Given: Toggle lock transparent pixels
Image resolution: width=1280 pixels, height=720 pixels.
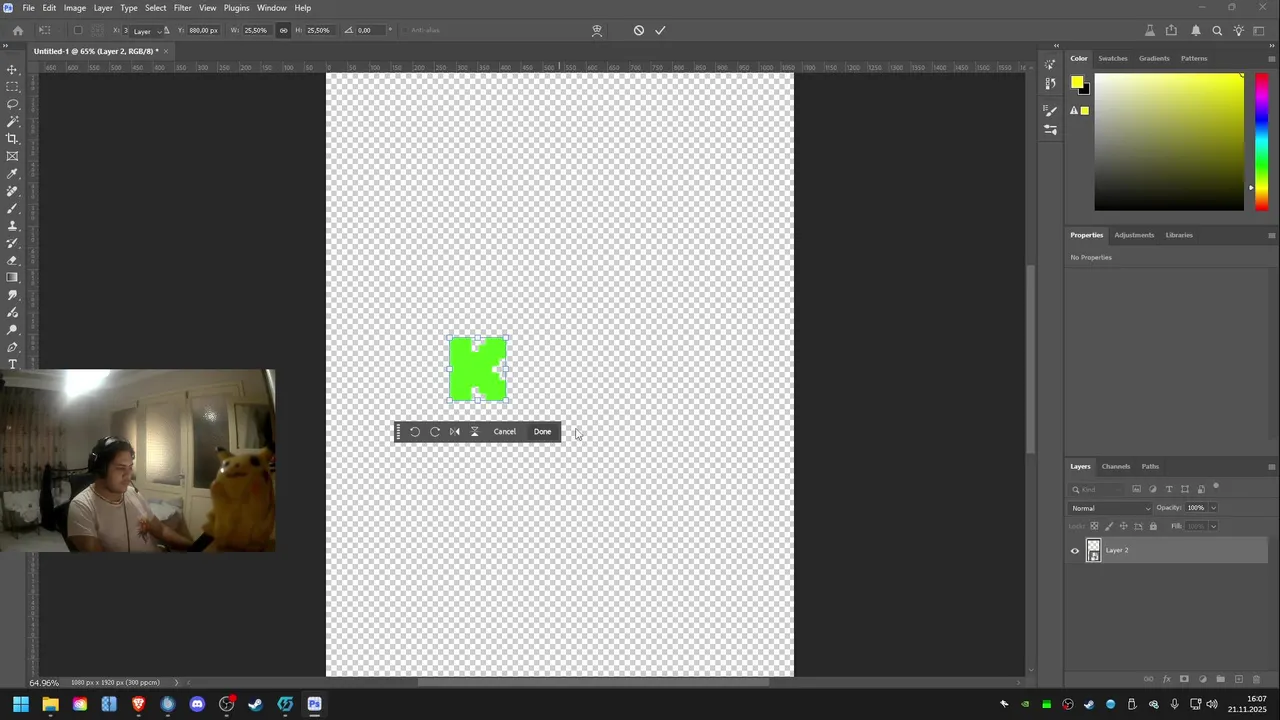Looking at the screenshot, I should (x=1094, y=526).
